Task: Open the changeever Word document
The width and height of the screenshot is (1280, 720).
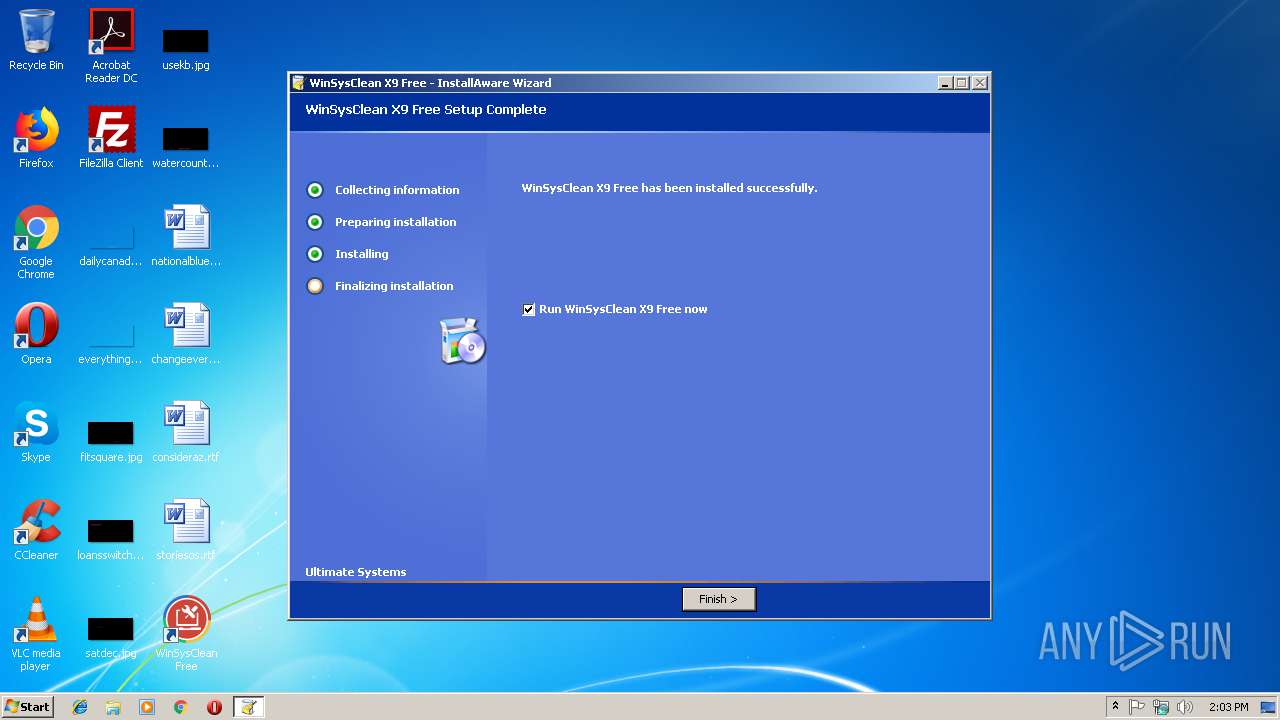Action: (x=186, y=334)
